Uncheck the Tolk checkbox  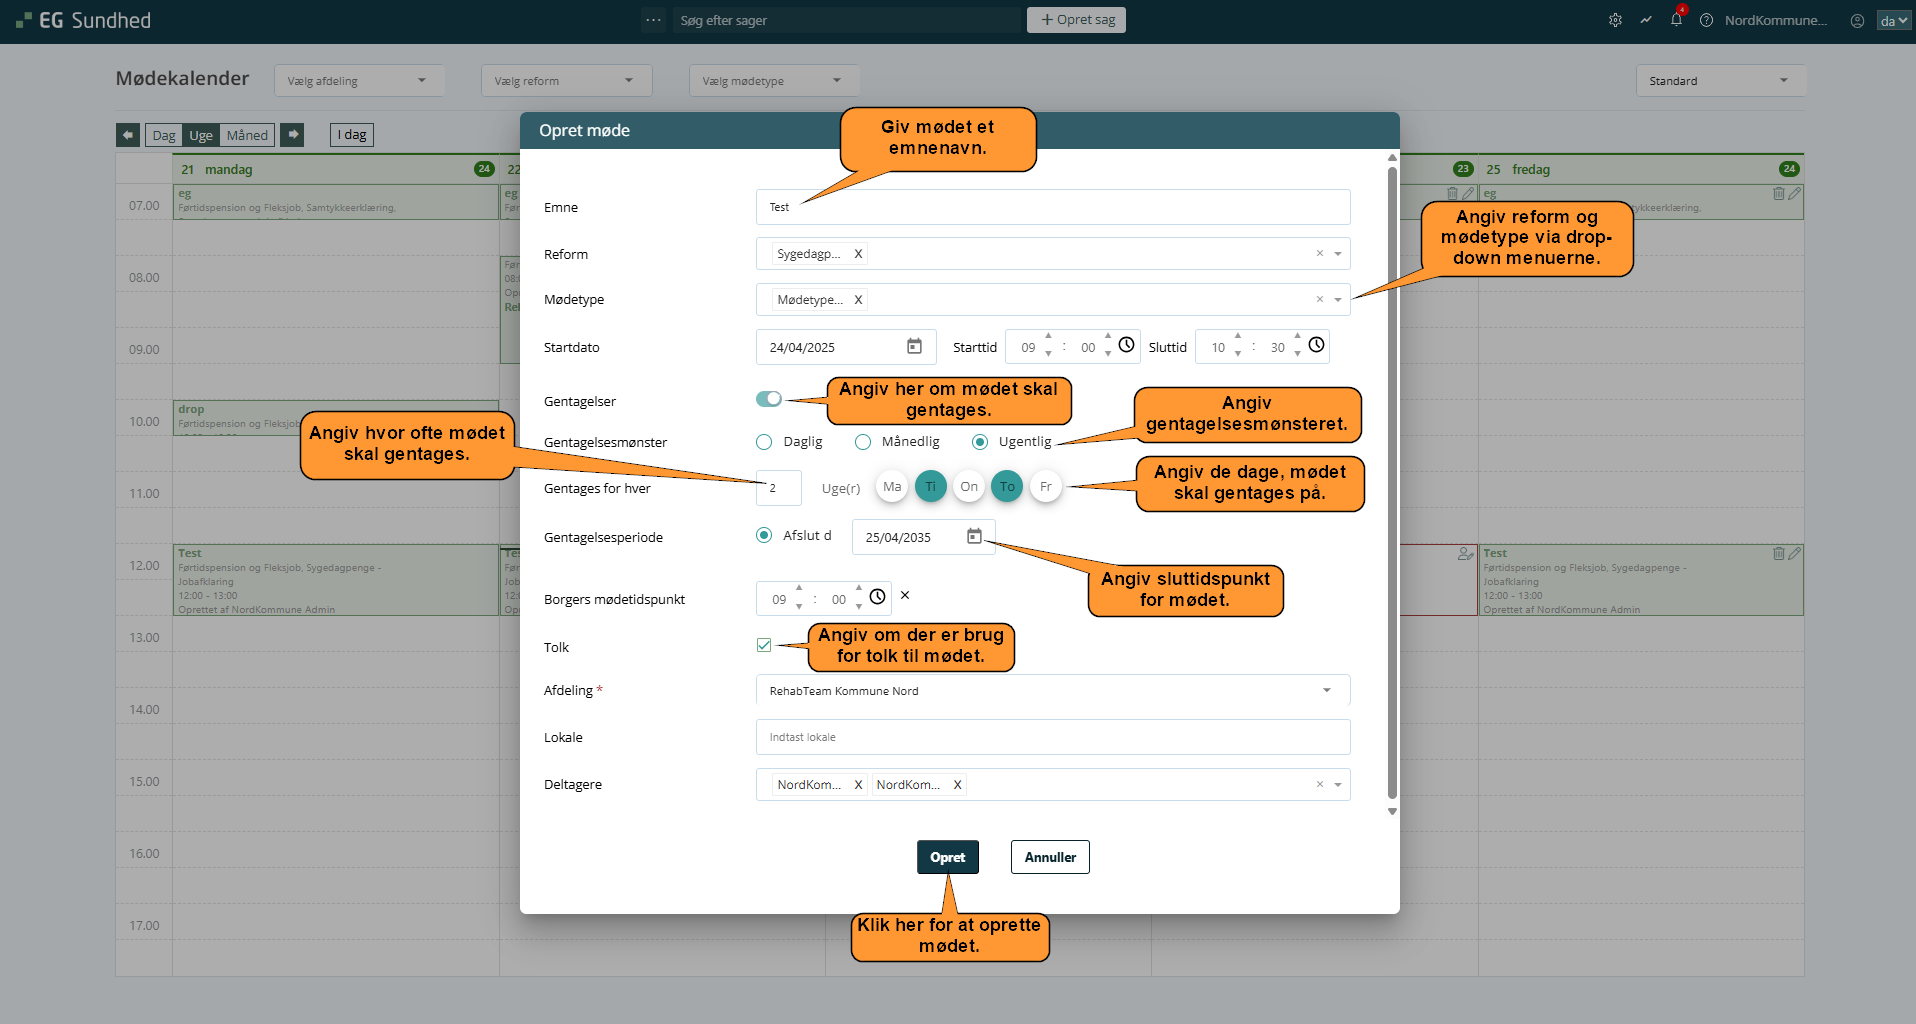[764, 645]
